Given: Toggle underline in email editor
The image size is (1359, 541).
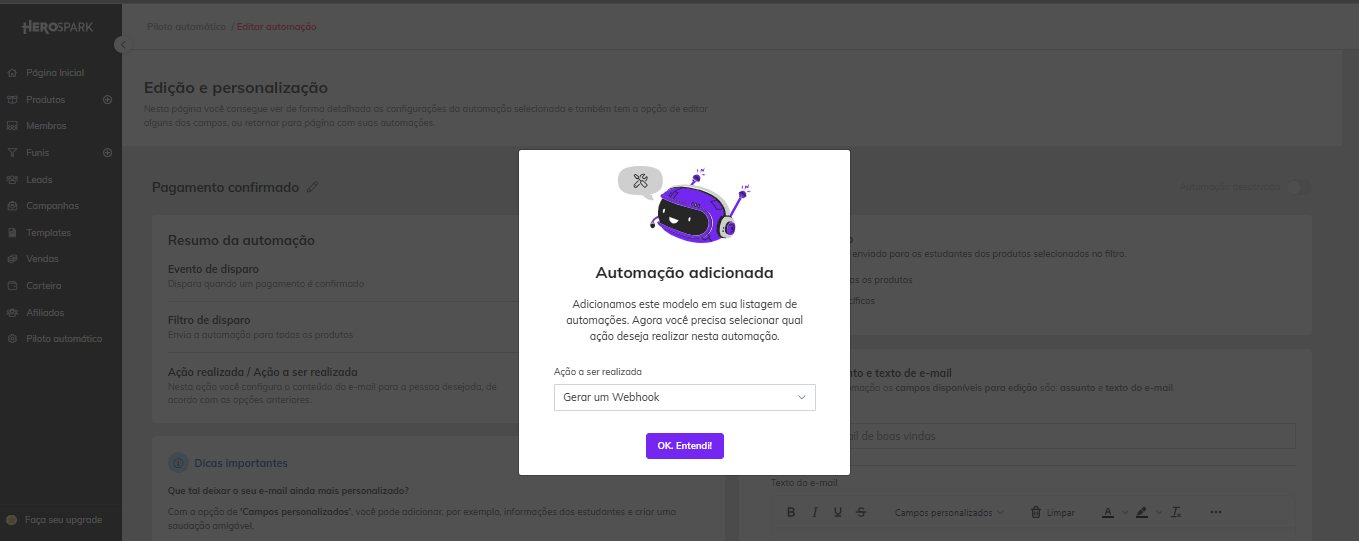Looking at the screenshot, I should coord(839,512).
